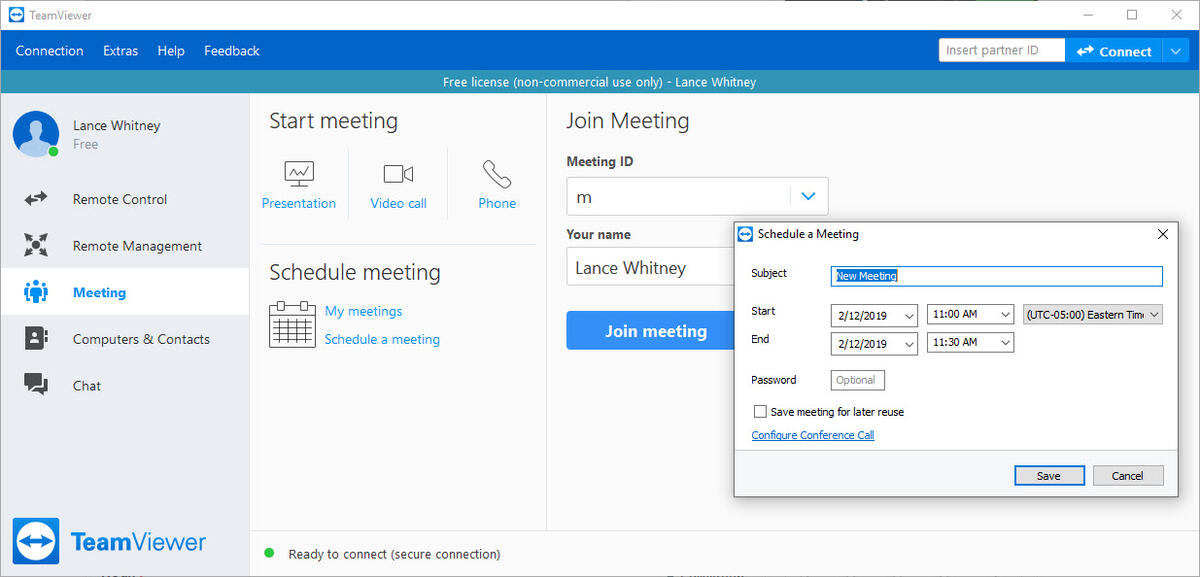This screenshot has width=1200, height=577.
Task: Click the Phone handset icon
Action: (x=497, y=174)
